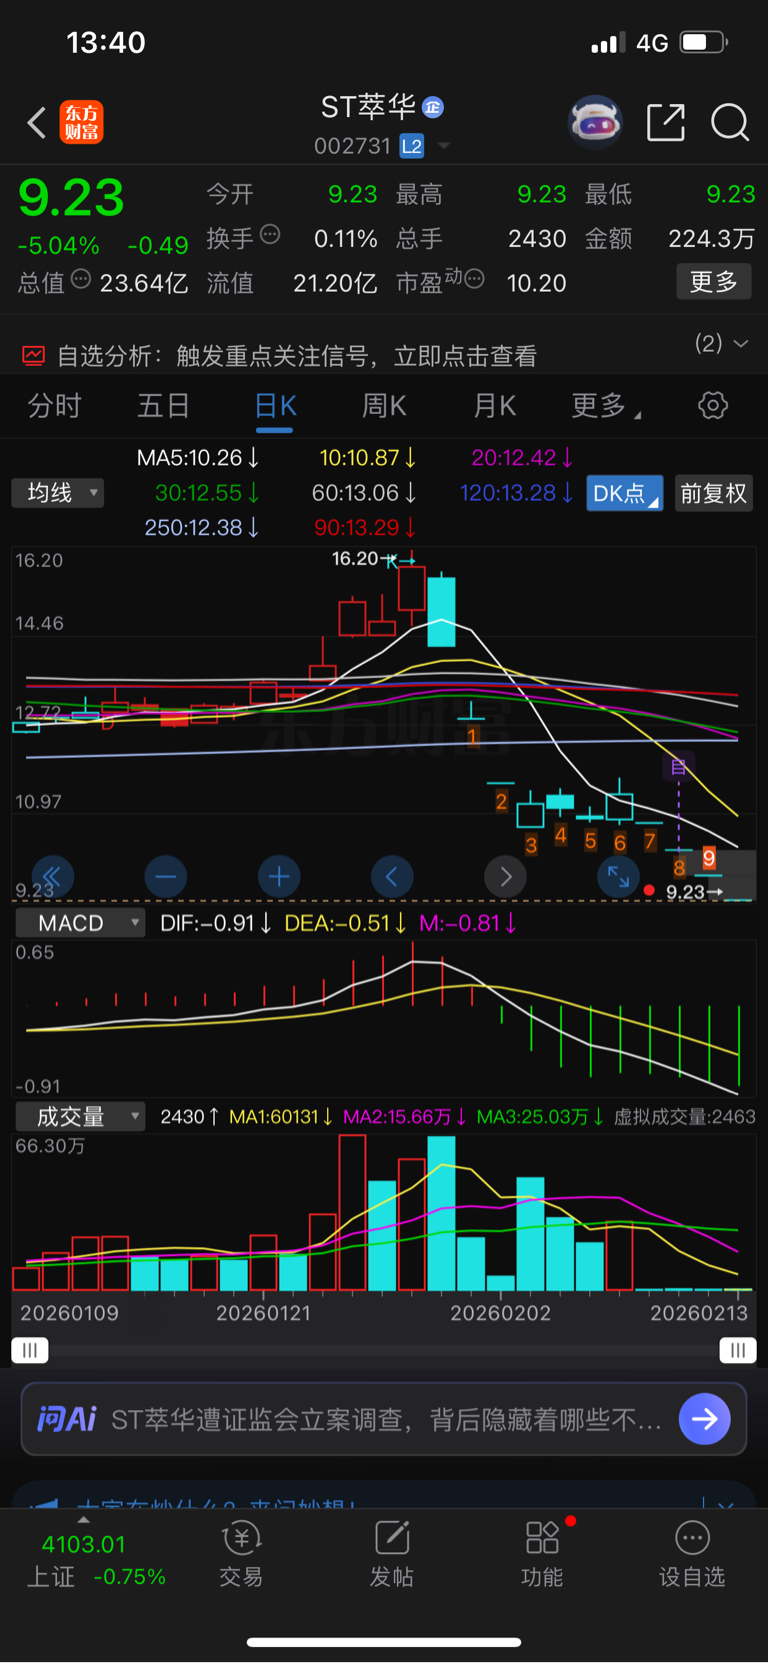Tap the 上证 4103.01 index ticker

coord(95,1560)
